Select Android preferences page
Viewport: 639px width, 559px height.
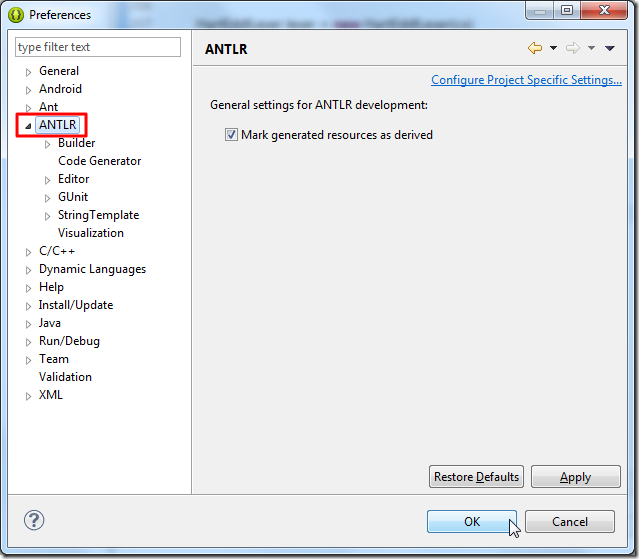point(60,89)
